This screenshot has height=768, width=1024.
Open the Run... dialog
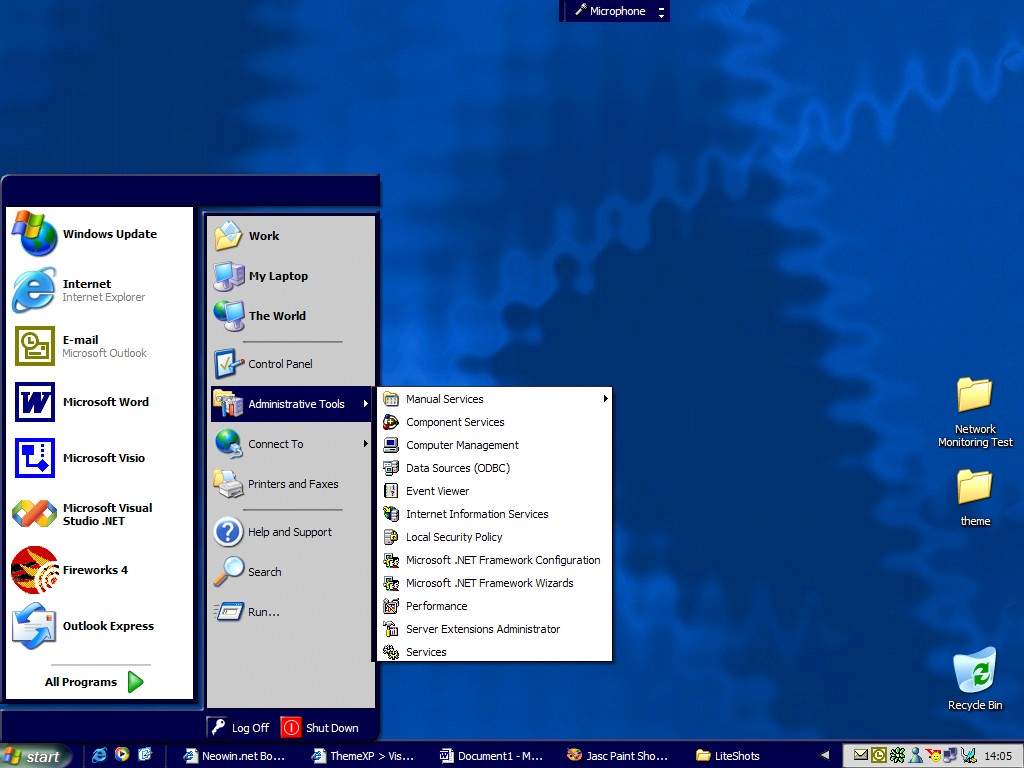click(291, 612)
